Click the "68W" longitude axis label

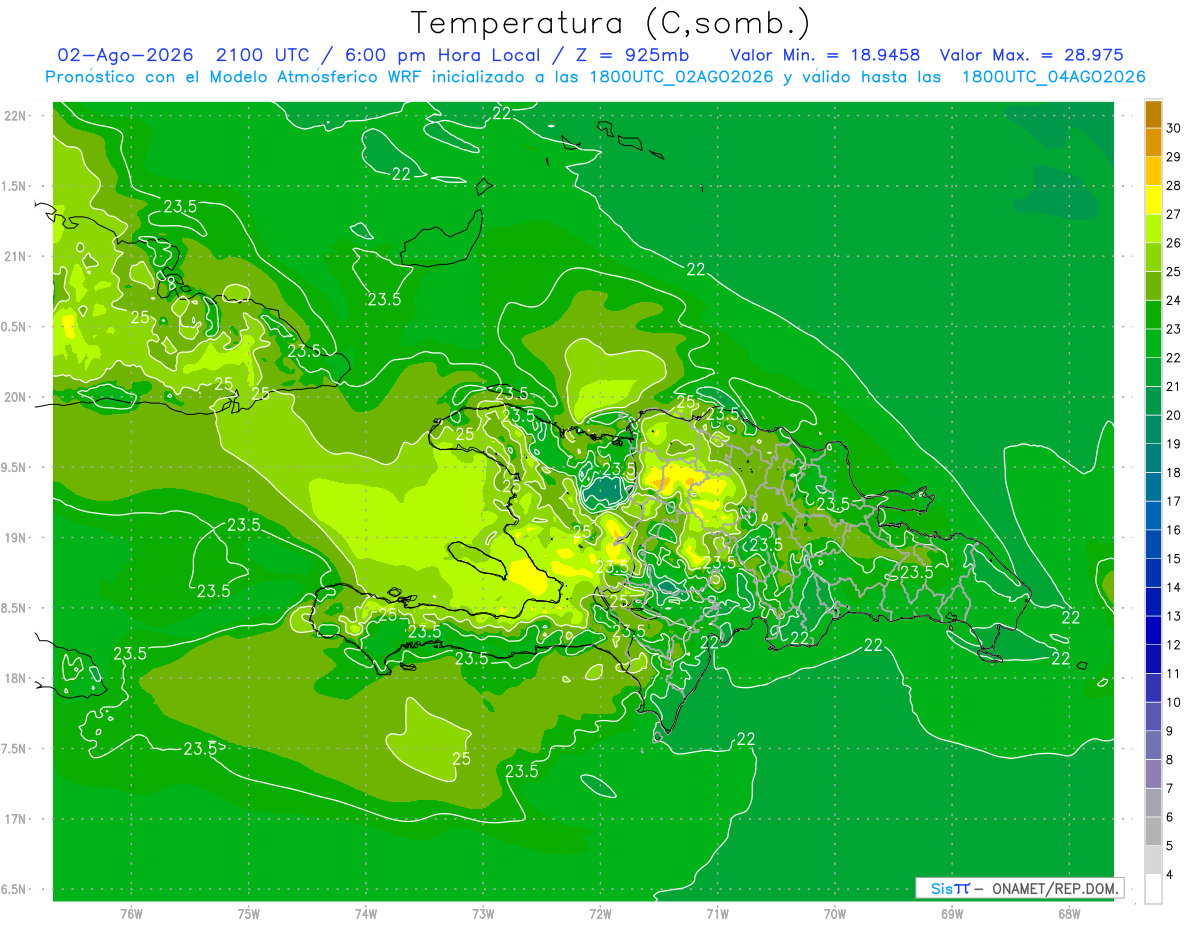point(1069,913)
